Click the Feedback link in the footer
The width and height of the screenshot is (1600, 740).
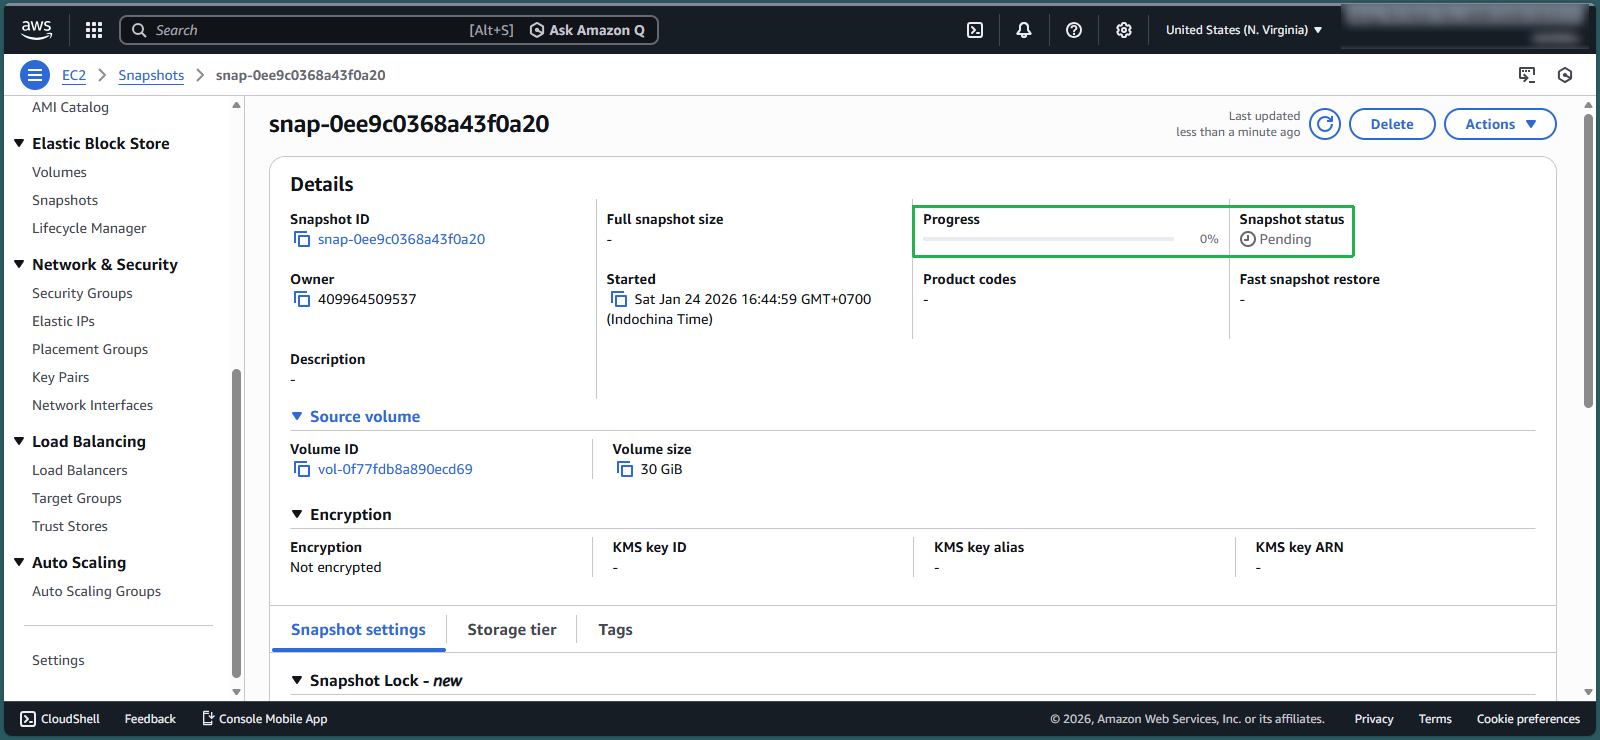click(x=150, y=719)
